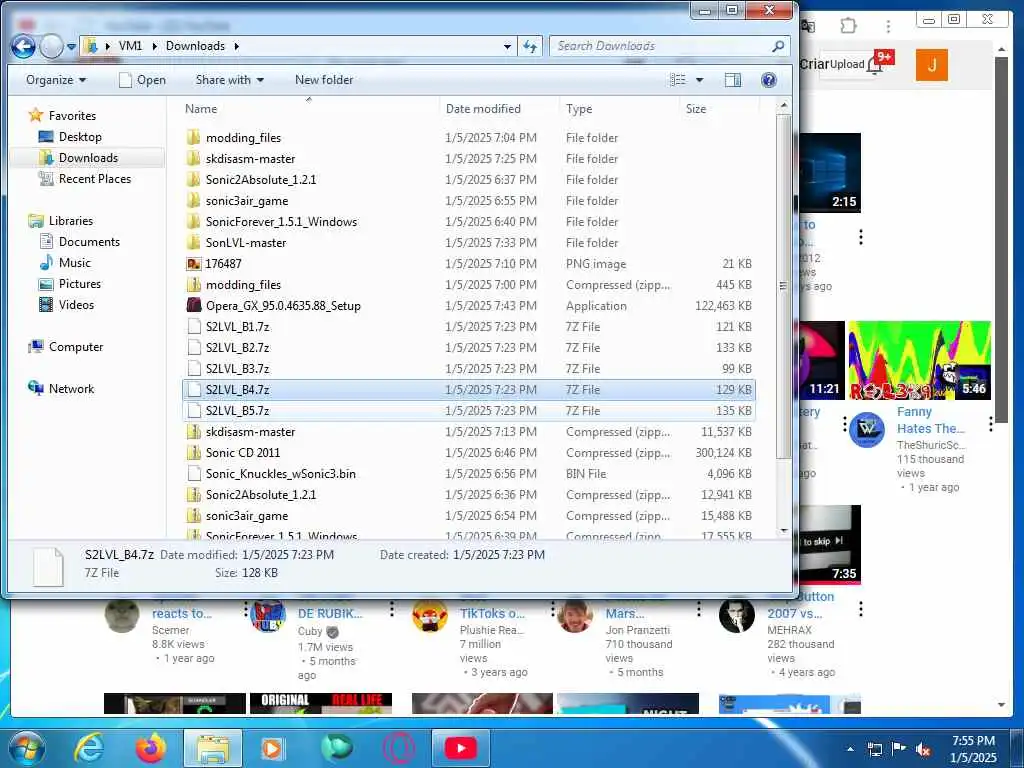Click the browser extensions puzzle icon
The width and height of the screenshot is (1024, 768).
click(848, 26)
